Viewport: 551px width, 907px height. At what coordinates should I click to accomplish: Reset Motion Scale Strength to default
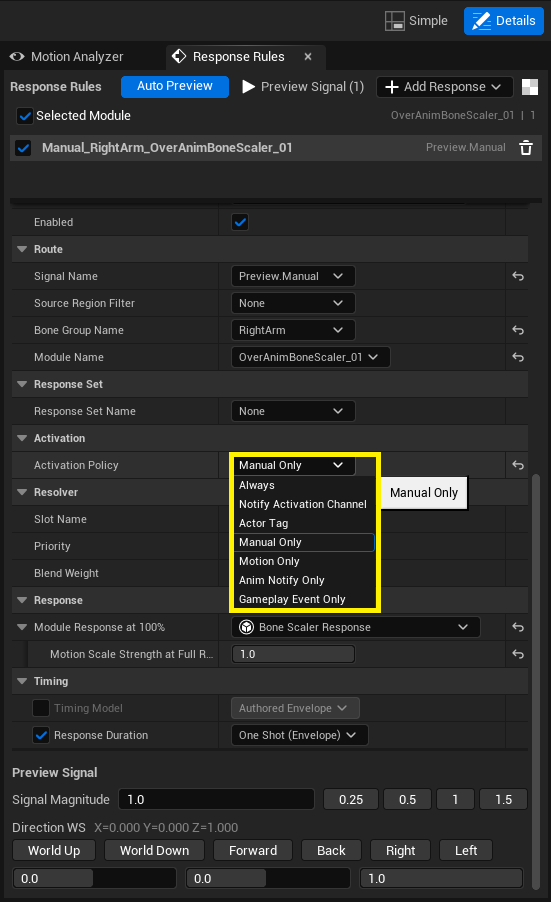point(518,654)
